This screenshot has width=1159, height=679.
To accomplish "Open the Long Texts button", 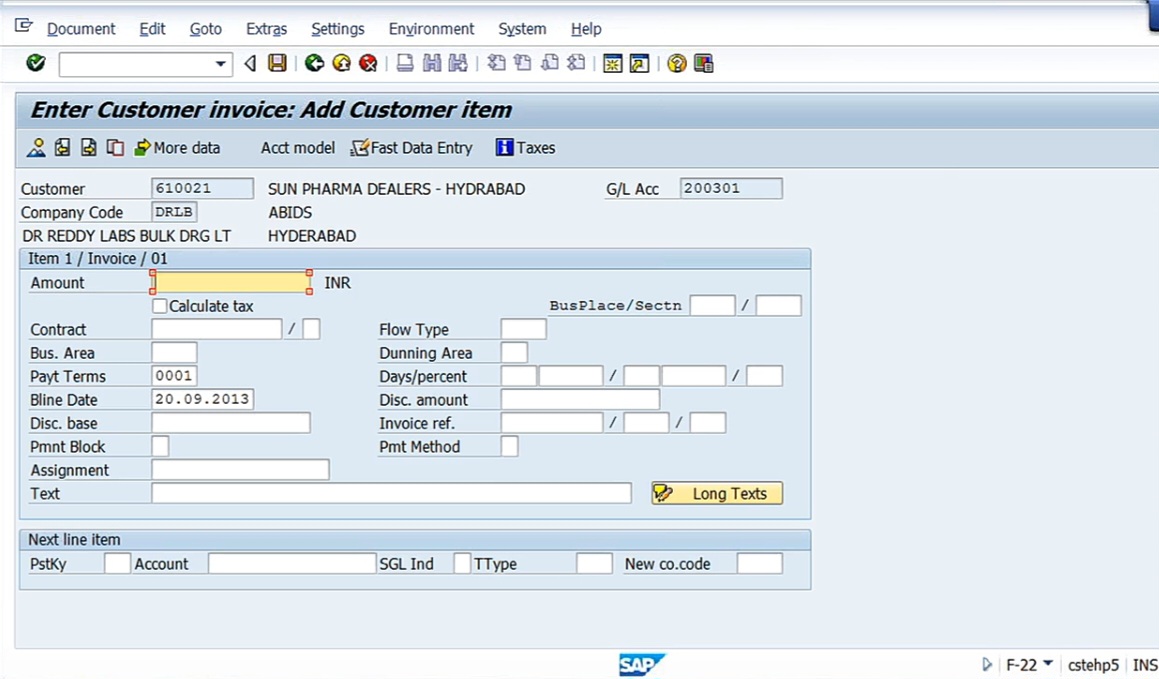I will coord(717,494).
